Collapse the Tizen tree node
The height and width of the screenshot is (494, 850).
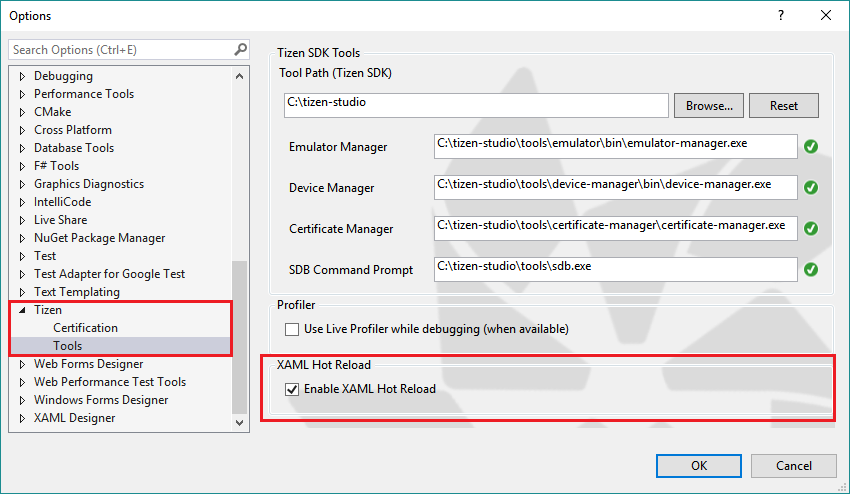[23, 310]
